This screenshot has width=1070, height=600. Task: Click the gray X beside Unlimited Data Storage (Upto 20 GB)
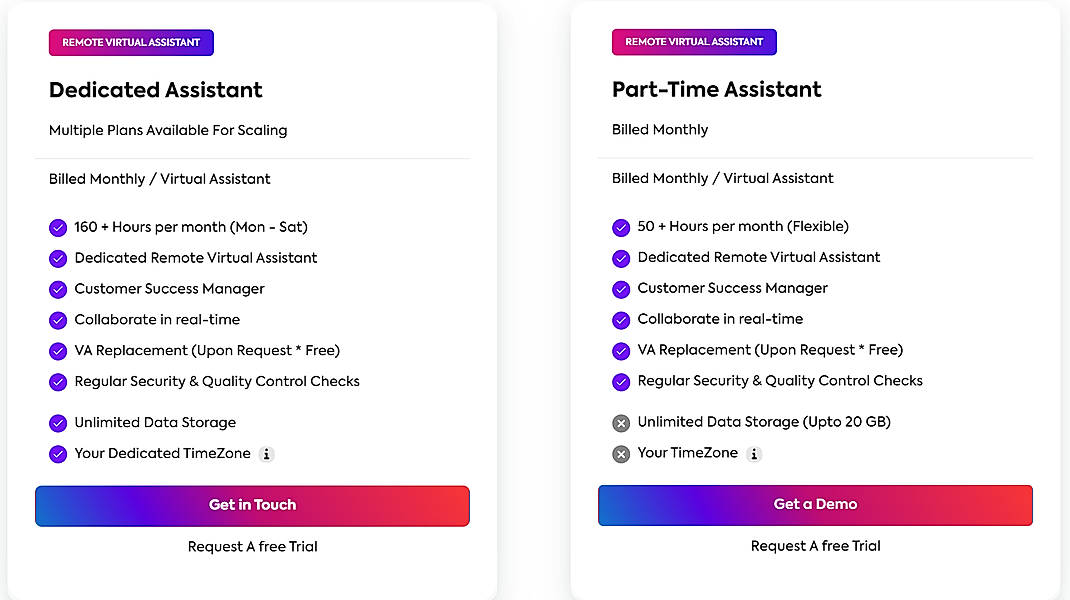coord(621,422)
